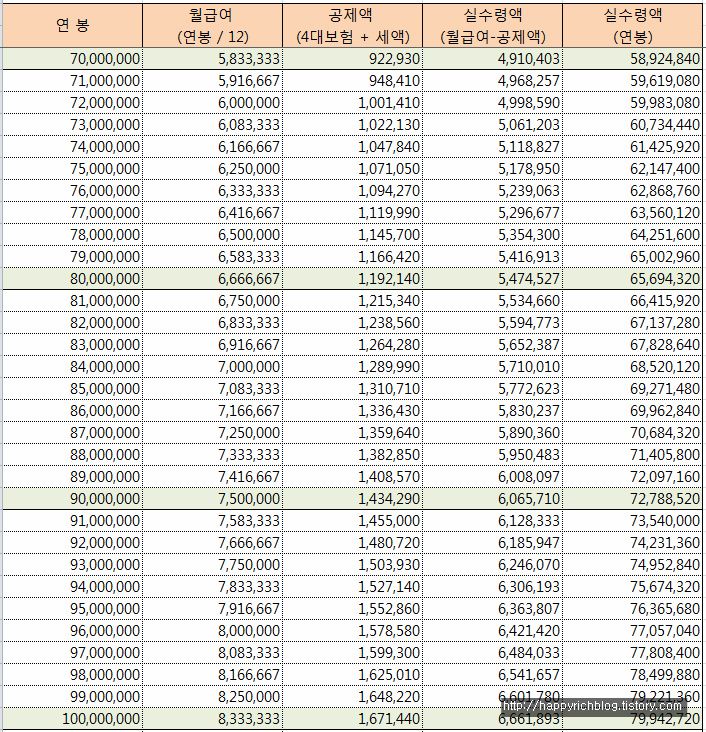Select the cell with 7,916,667
Viewport: 706px width, 732px height.
click(212, 608)
